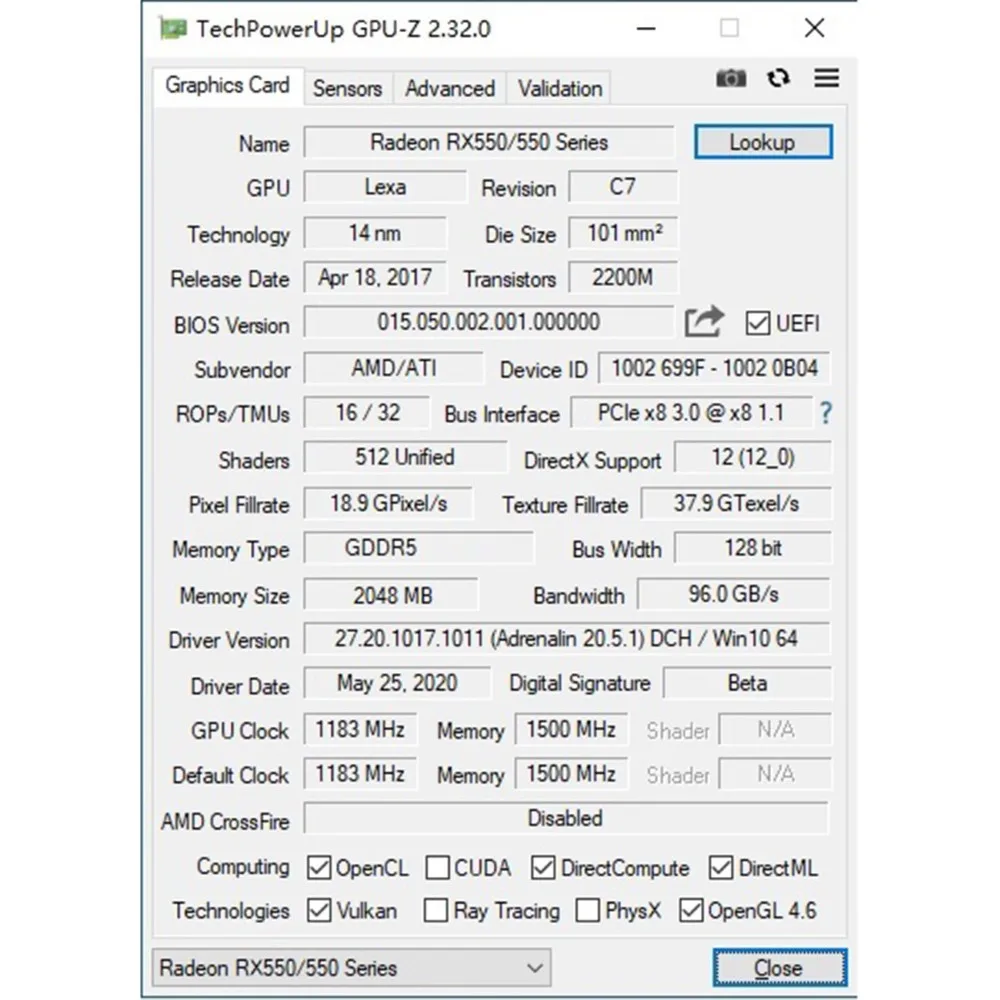The width and height of the screenshot is (1000, 1000).
Task: Click the Shaders value 512 Unified
Action: tap(405, 457)
